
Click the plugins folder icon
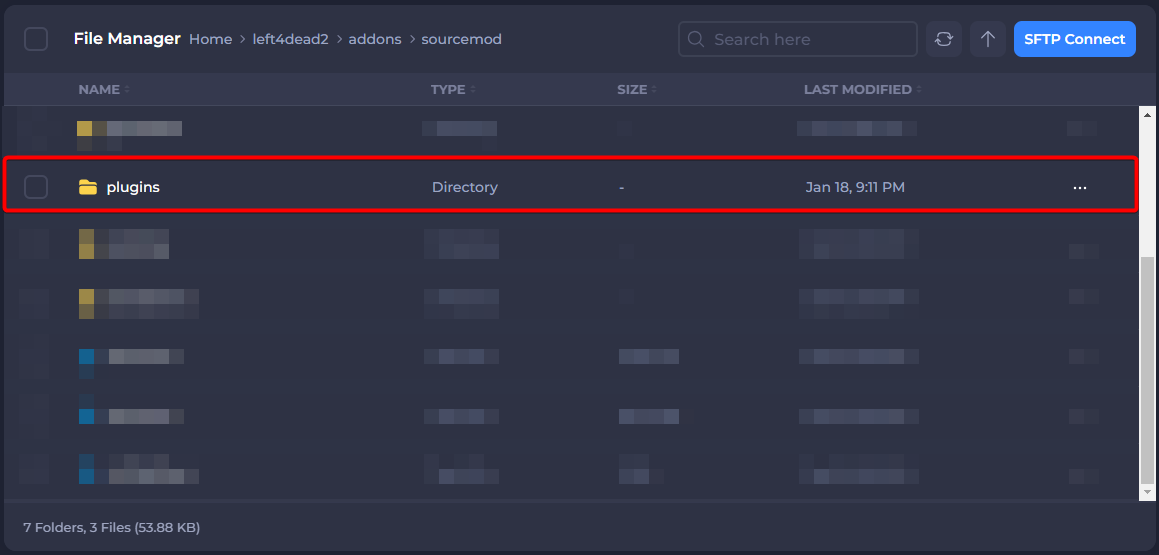tap(88, 187)
